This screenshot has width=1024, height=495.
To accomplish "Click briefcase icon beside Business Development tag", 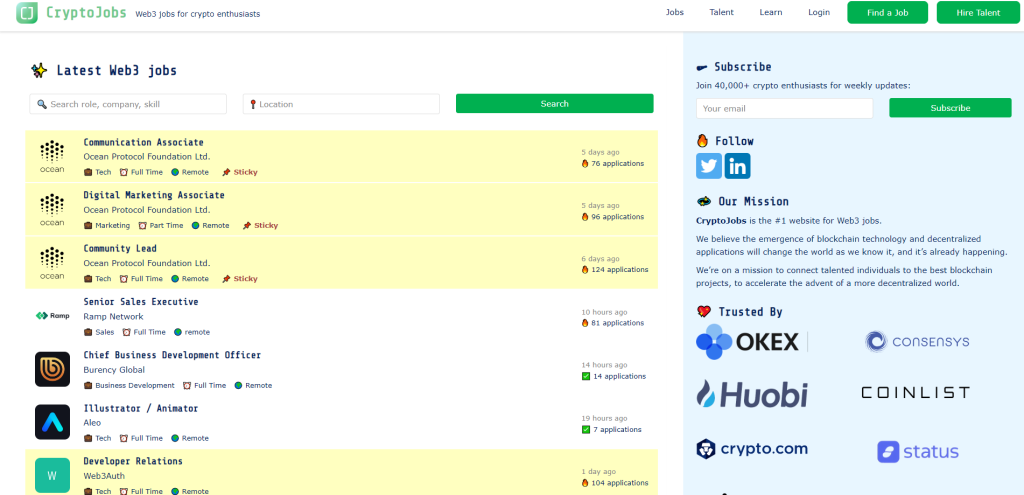I will 88,385.
